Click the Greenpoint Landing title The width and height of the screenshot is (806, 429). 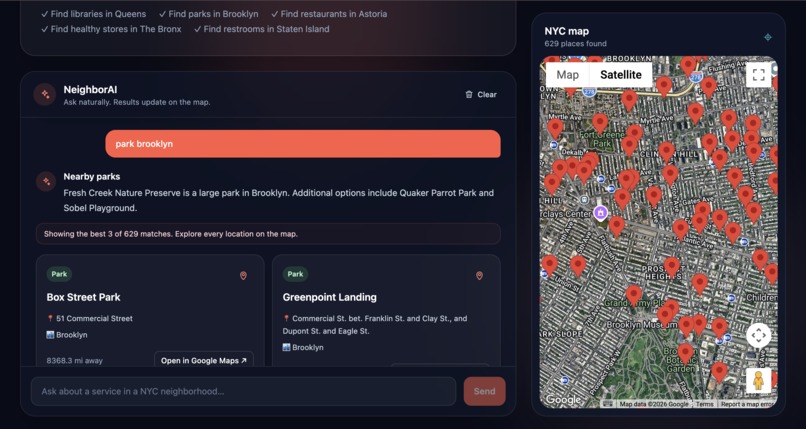(329, 297)
